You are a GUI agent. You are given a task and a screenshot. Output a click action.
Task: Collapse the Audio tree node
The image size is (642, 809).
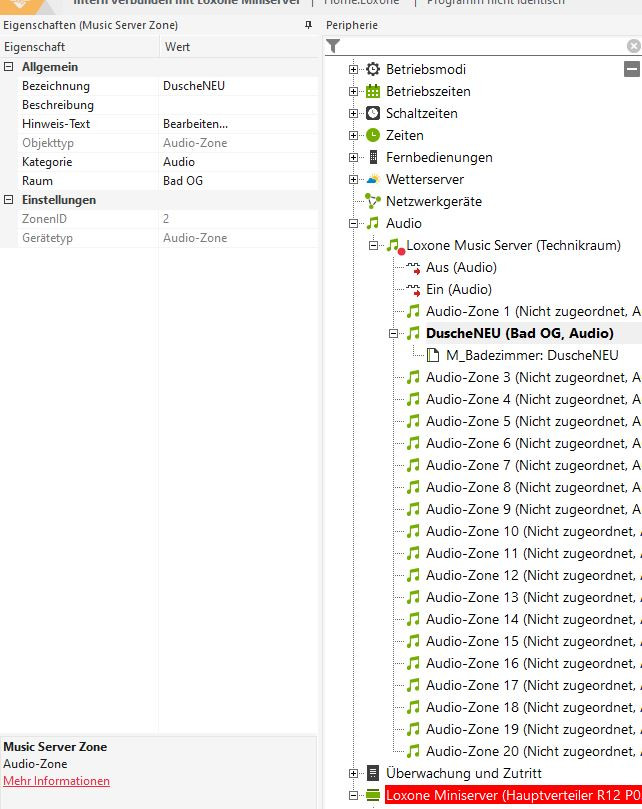coord(353,223)
